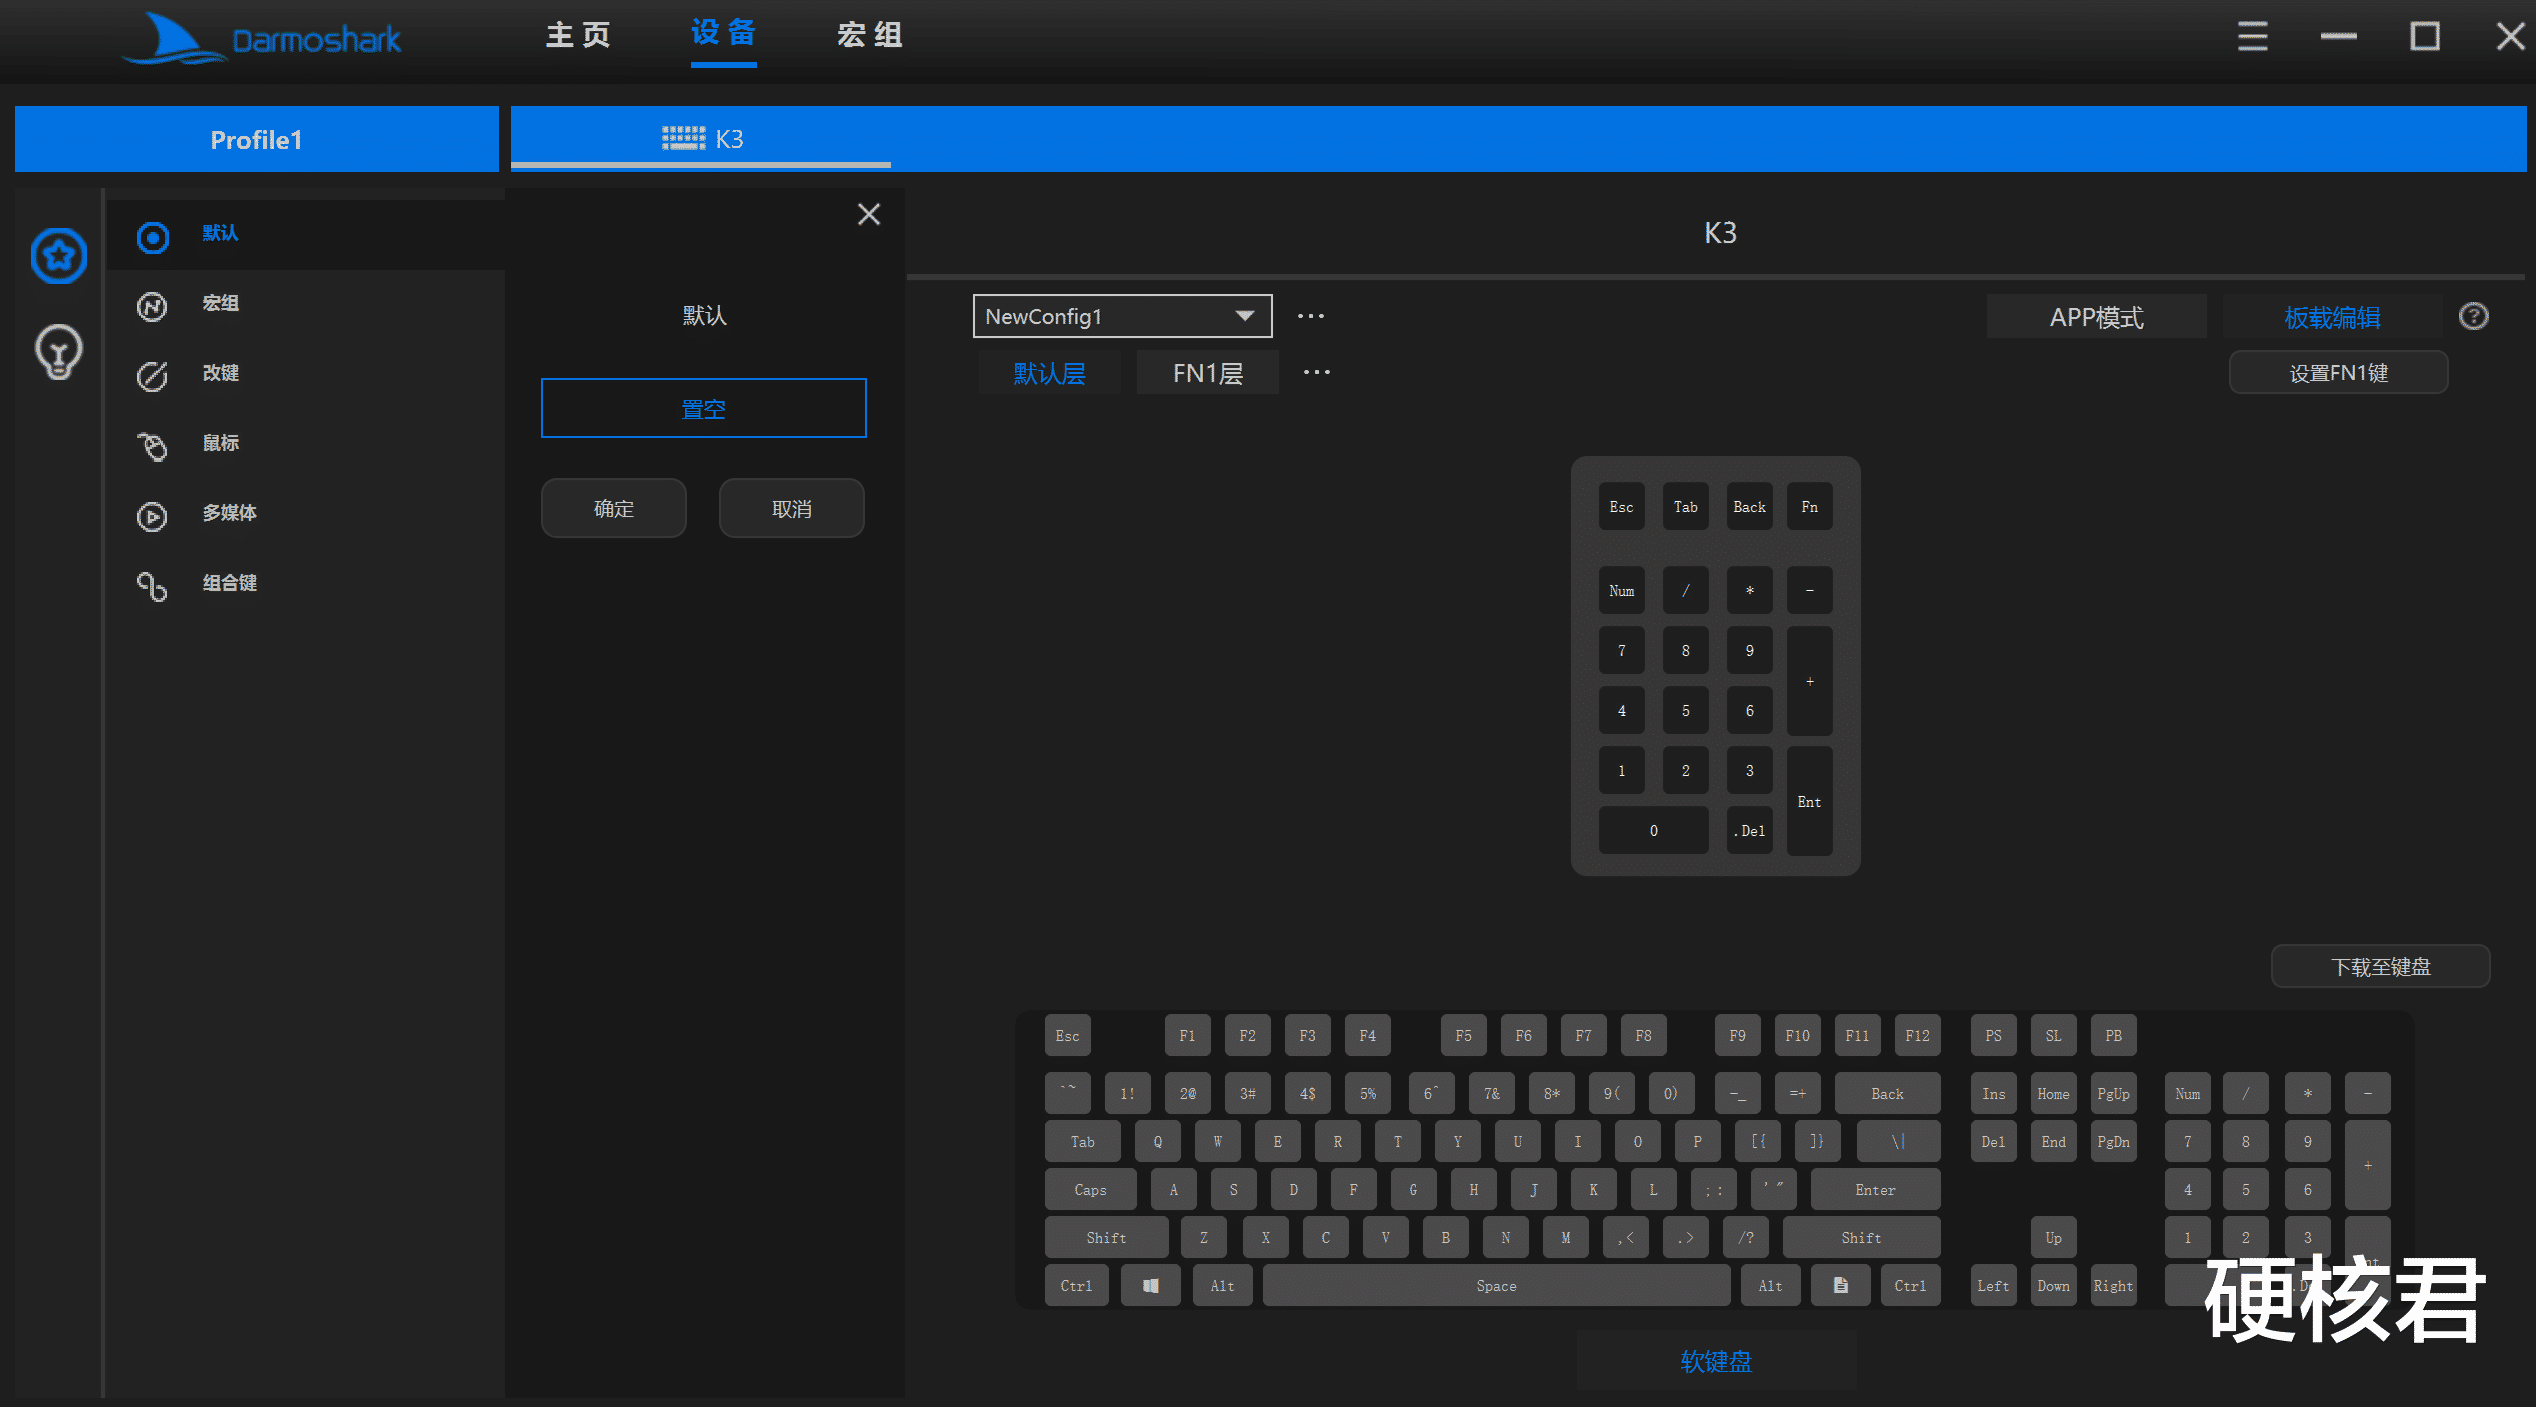Screen dimensions: 2536x1407
Task: Click the 确定 confirm button
Action: point(613,508)
